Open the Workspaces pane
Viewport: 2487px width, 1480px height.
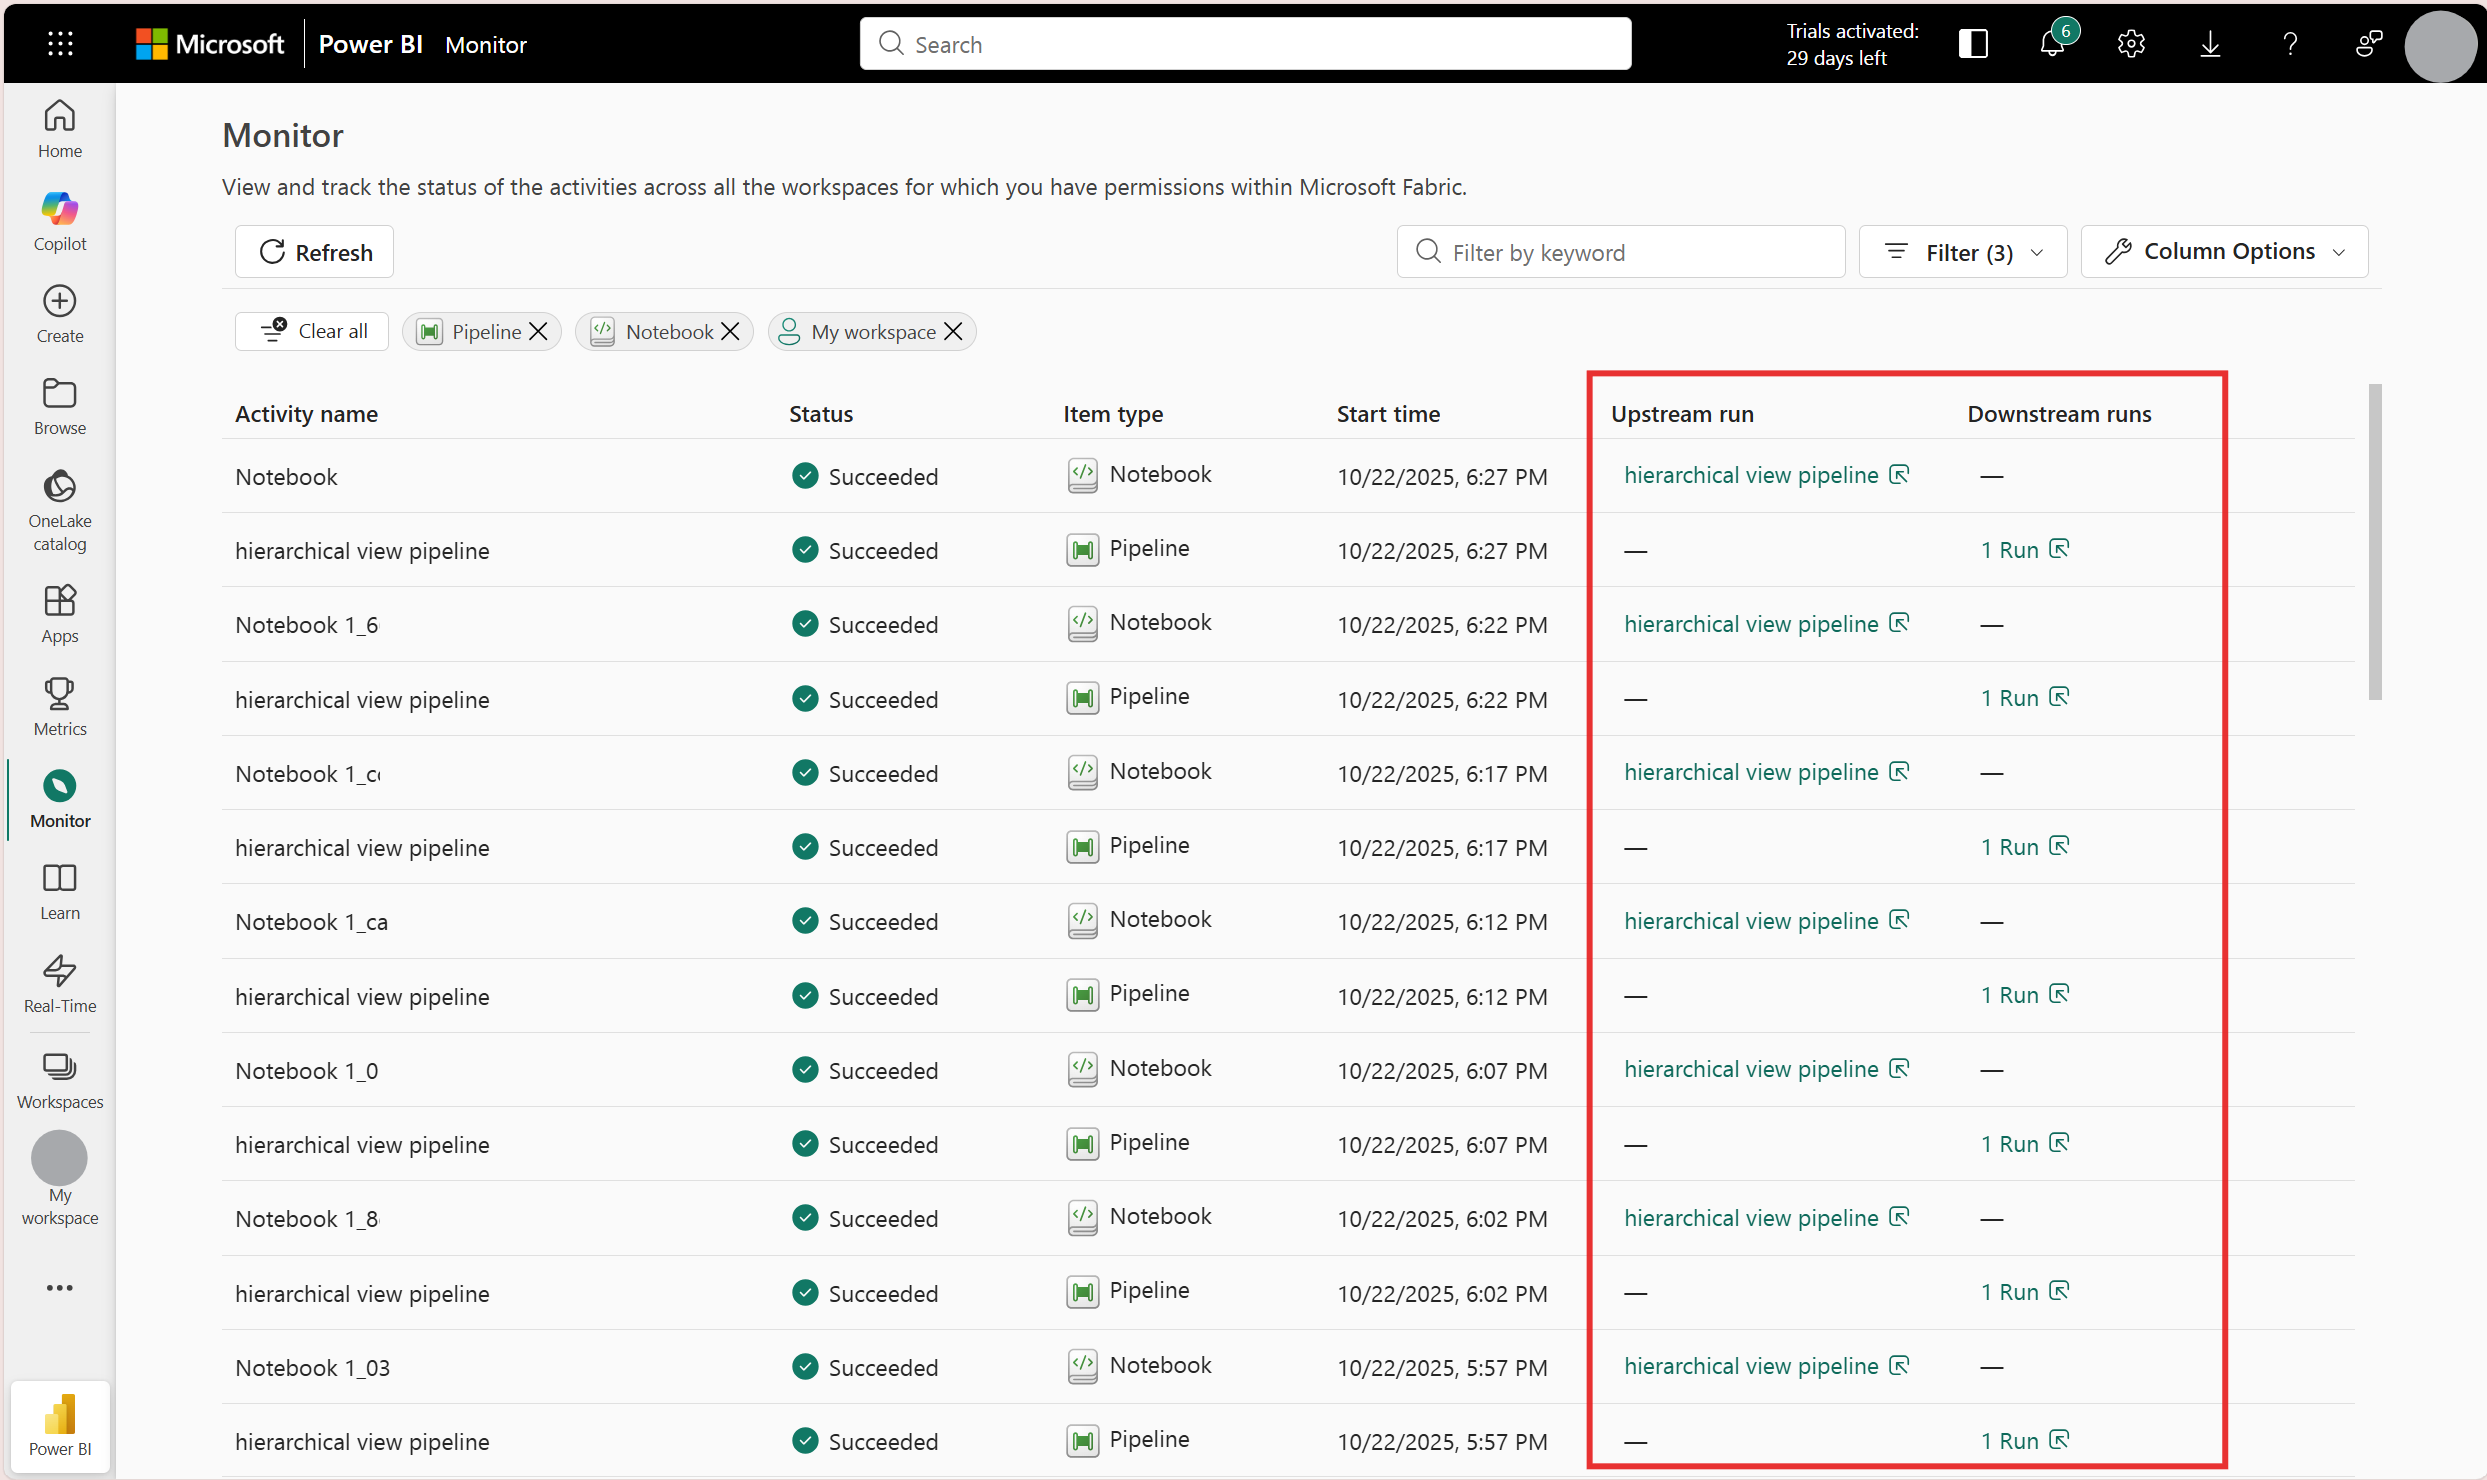(x=60, y=1081)
